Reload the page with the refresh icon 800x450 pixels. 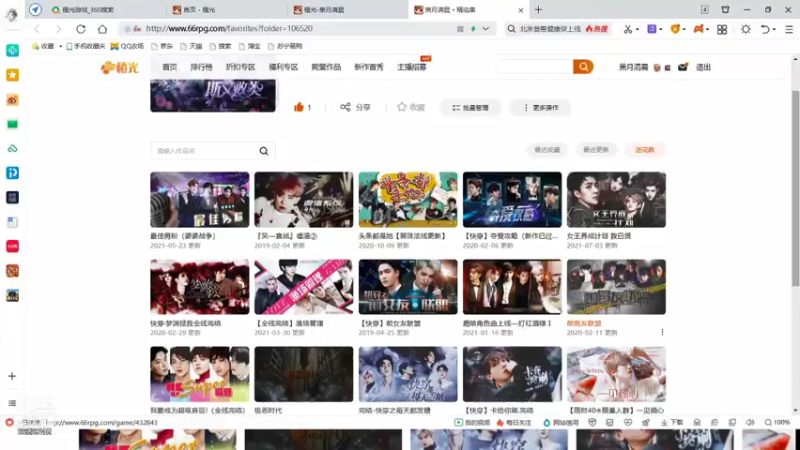point(81,29)
